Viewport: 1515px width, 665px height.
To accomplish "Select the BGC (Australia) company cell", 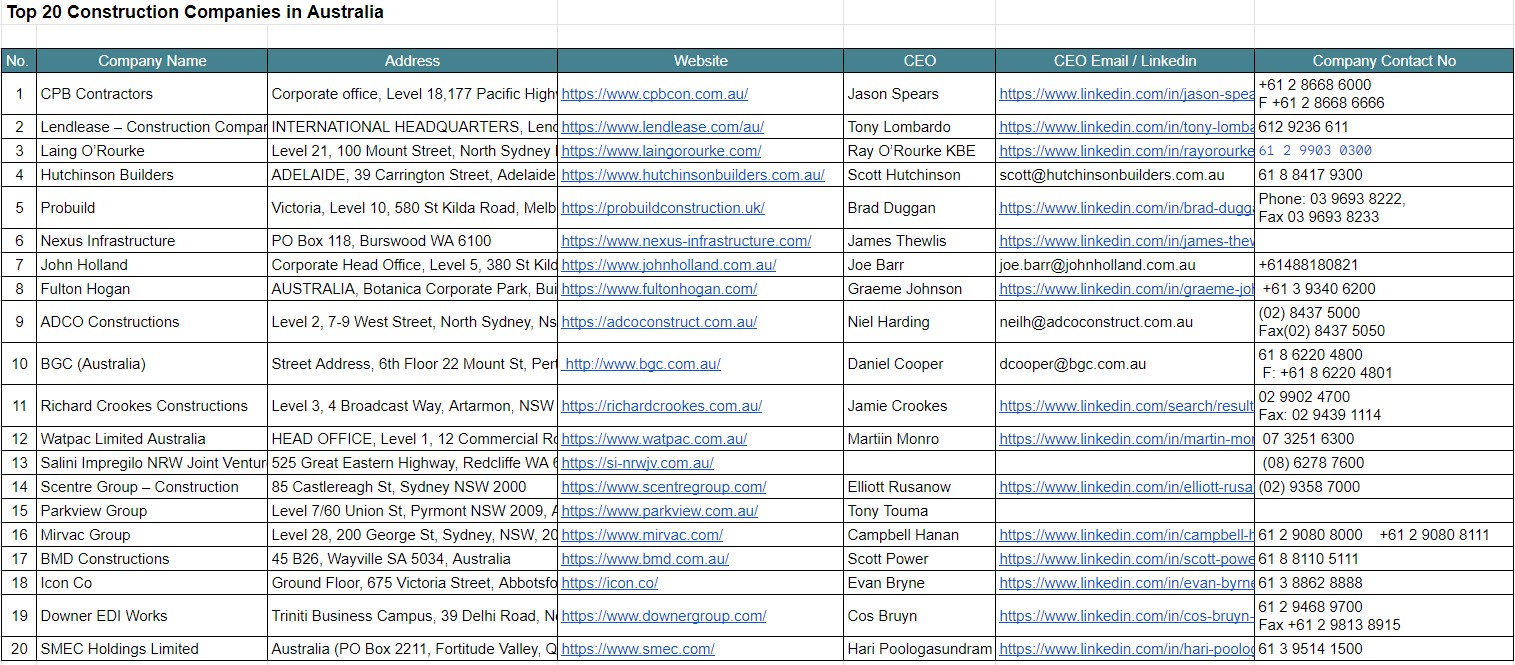I will pyautogui.click(x=152, y=364).
